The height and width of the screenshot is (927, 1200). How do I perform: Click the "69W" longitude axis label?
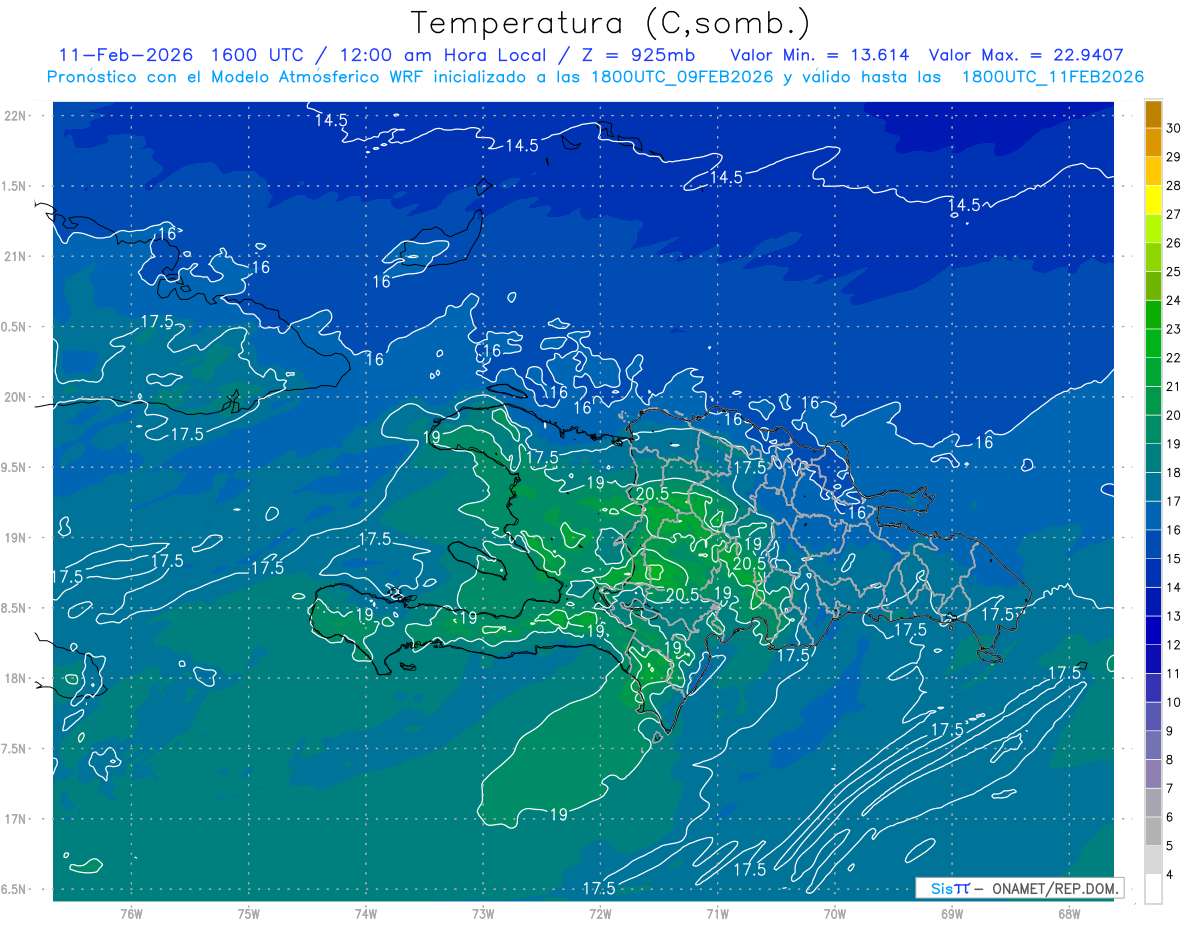point(952,914)
